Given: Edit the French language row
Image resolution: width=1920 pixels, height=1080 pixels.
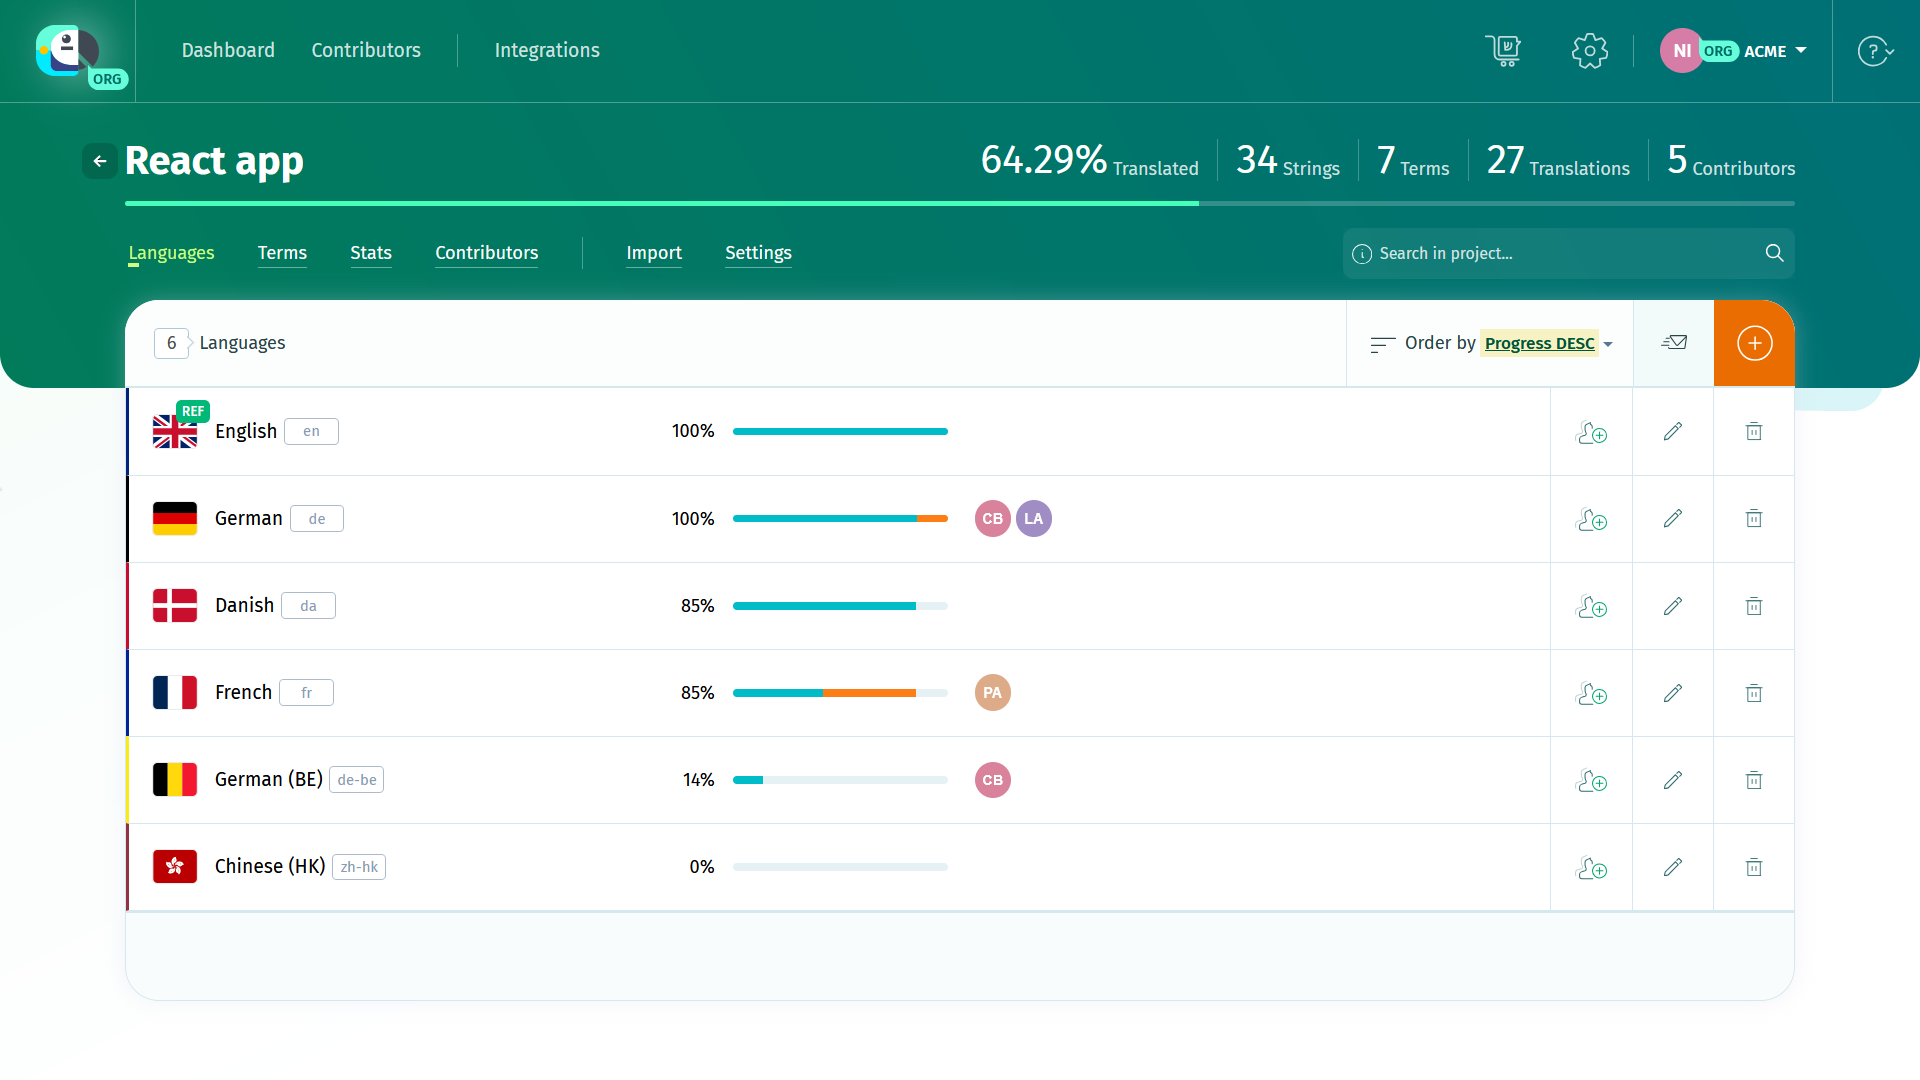Looking at the screenshot, I should point(1673,693).
